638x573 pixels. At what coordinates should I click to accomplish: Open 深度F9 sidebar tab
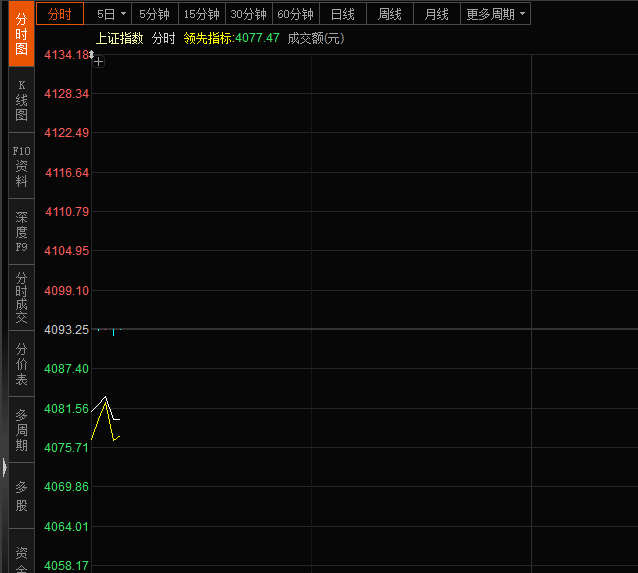22,231
